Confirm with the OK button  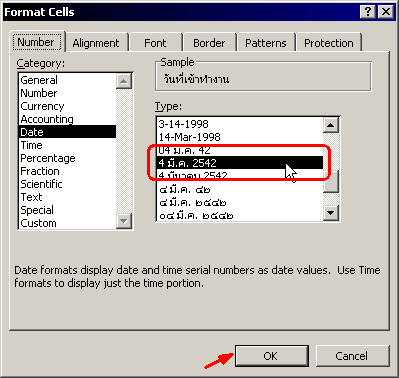pyautogui.click(x=271, y=356)
